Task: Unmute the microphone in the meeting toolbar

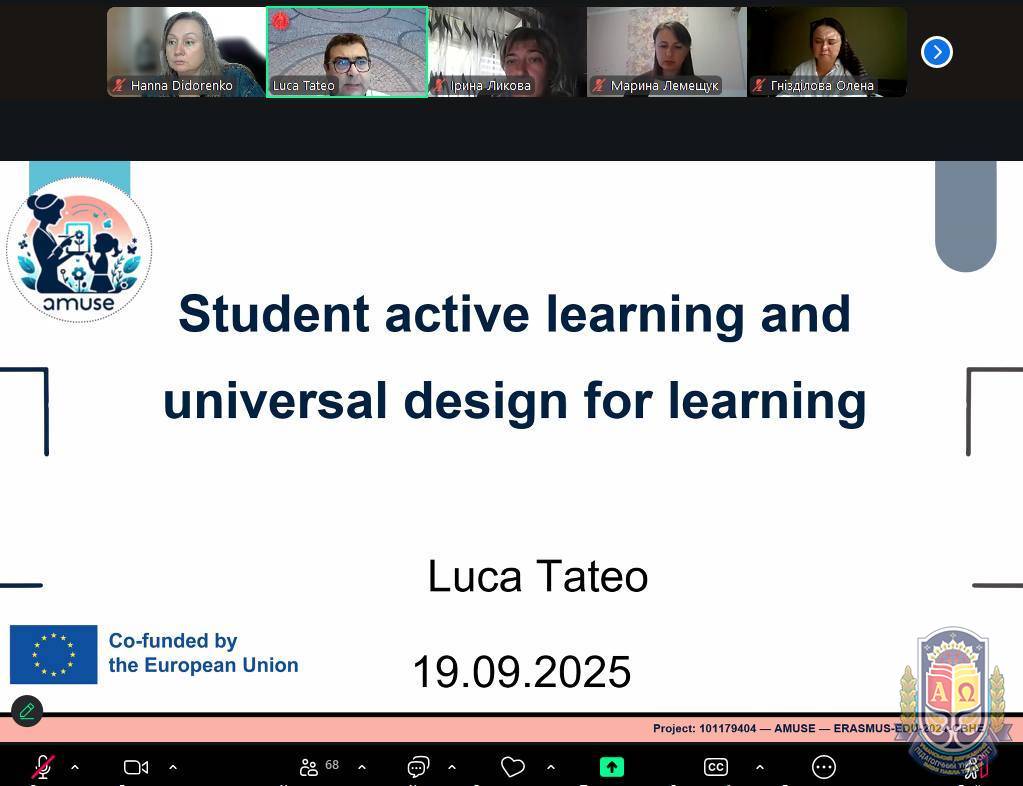Action: point(42,767)
